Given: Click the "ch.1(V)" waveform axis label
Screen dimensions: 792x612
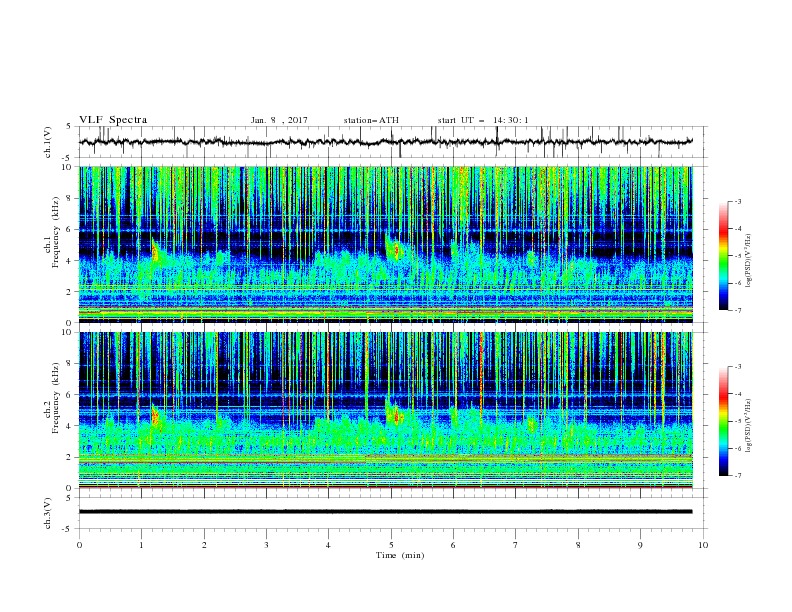Looking at the screenshot, I should pos(48,142).
